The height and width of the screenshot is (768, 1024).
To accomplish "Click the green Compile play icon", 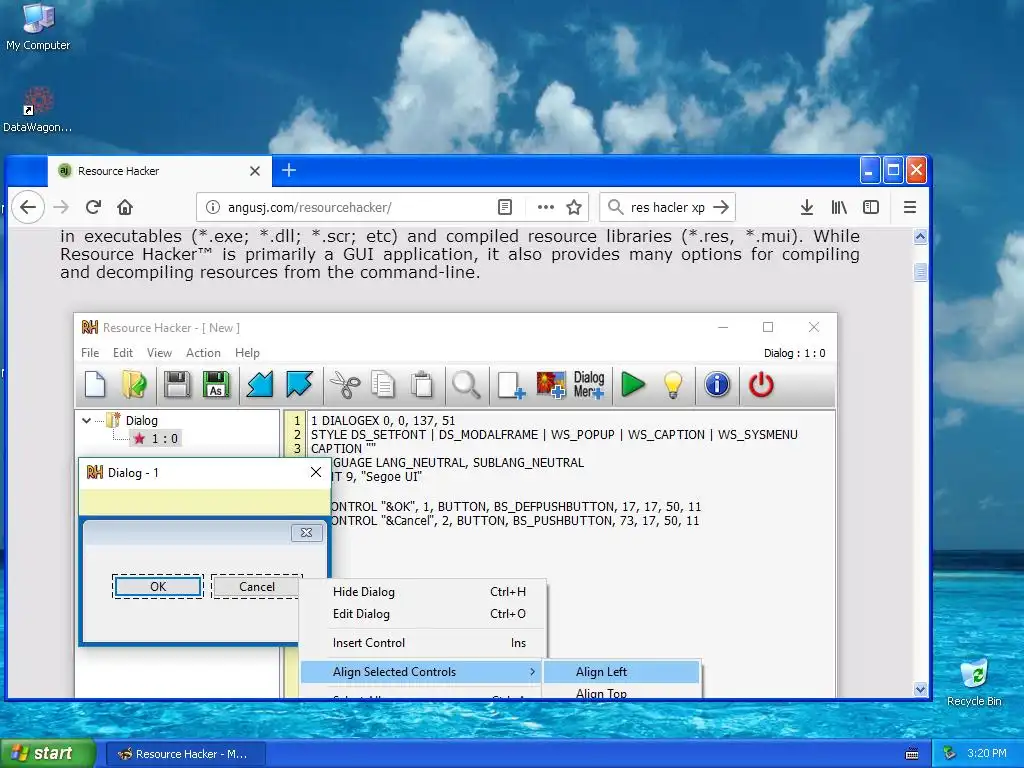I will pyautogui.click(x=633, y=385).
